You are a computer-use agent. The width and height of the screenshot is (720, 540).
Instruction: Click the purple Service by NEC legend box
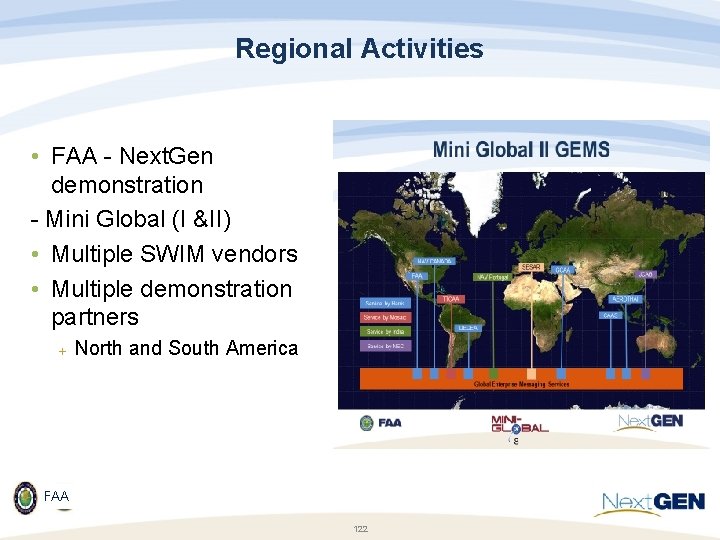385,346
